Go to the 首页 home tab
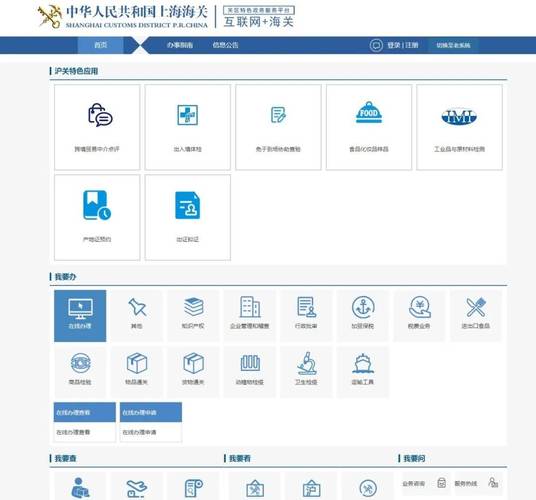The width and height of the screenshot is (536, 500). pyautogui.click(x=100, y=45)
